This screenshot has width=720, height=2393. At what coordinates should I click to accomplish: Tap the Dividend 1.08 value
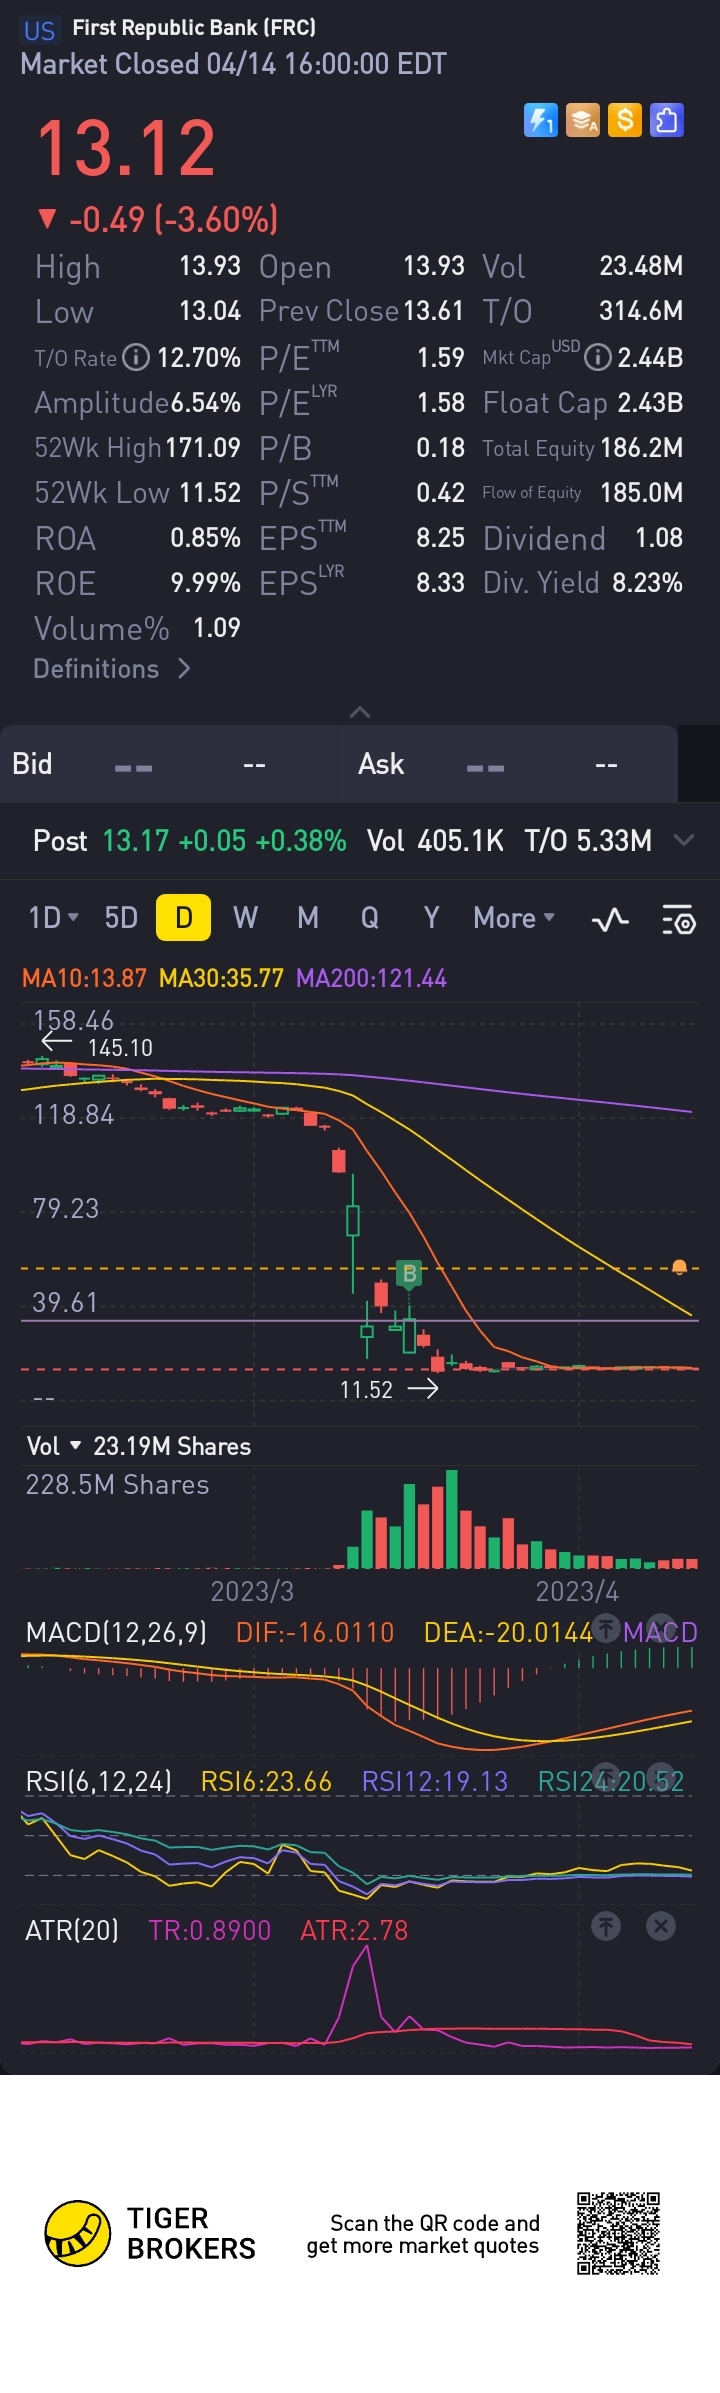659,538
